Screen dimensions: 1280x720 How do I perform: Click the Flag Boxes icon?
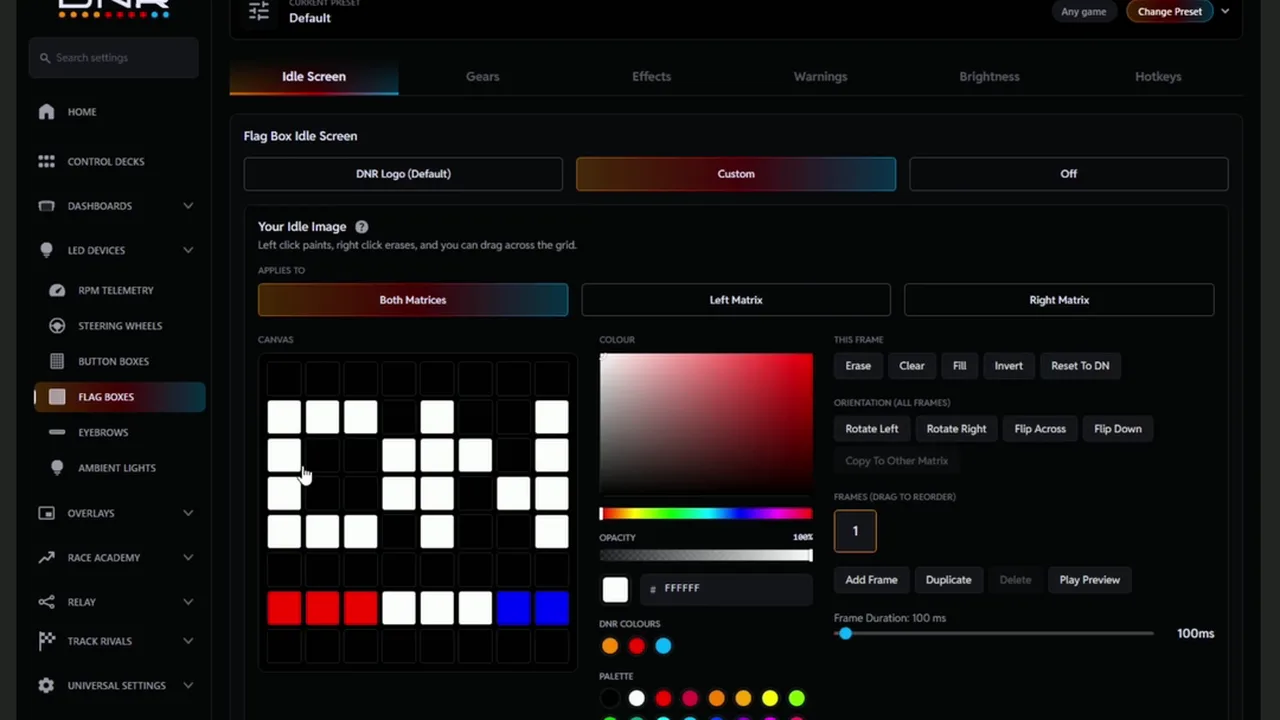point(57,397)
